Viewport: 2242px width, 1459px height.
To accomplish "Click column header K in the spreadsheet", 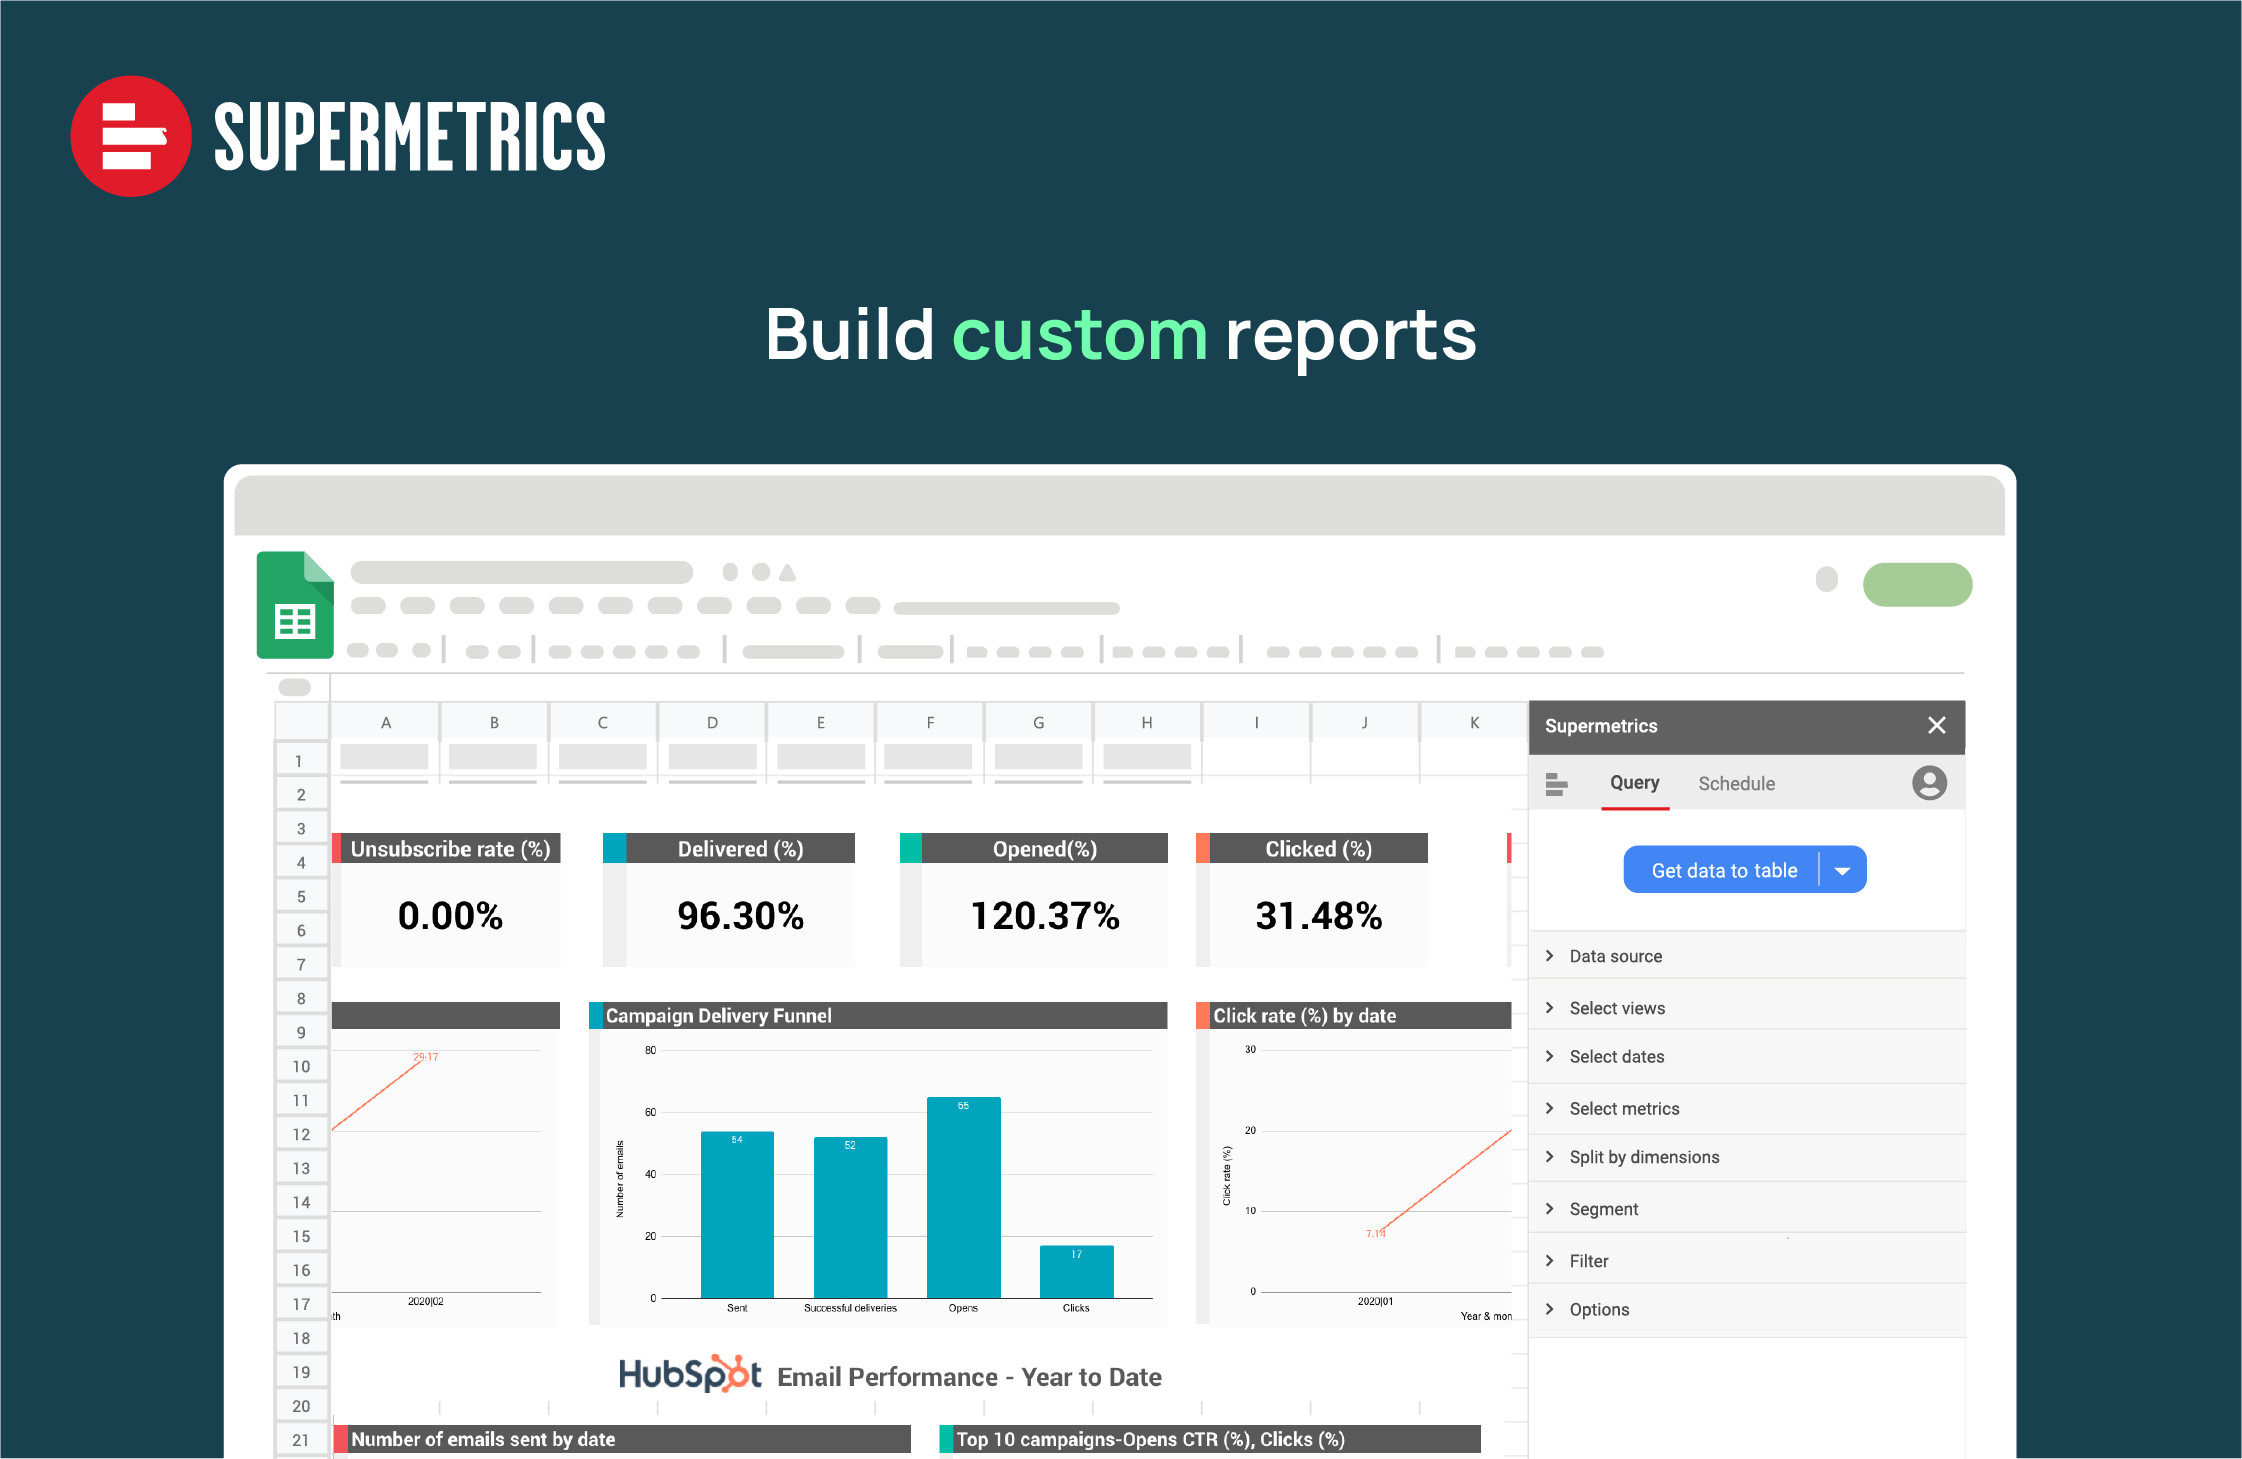I will click(1473, 721).
